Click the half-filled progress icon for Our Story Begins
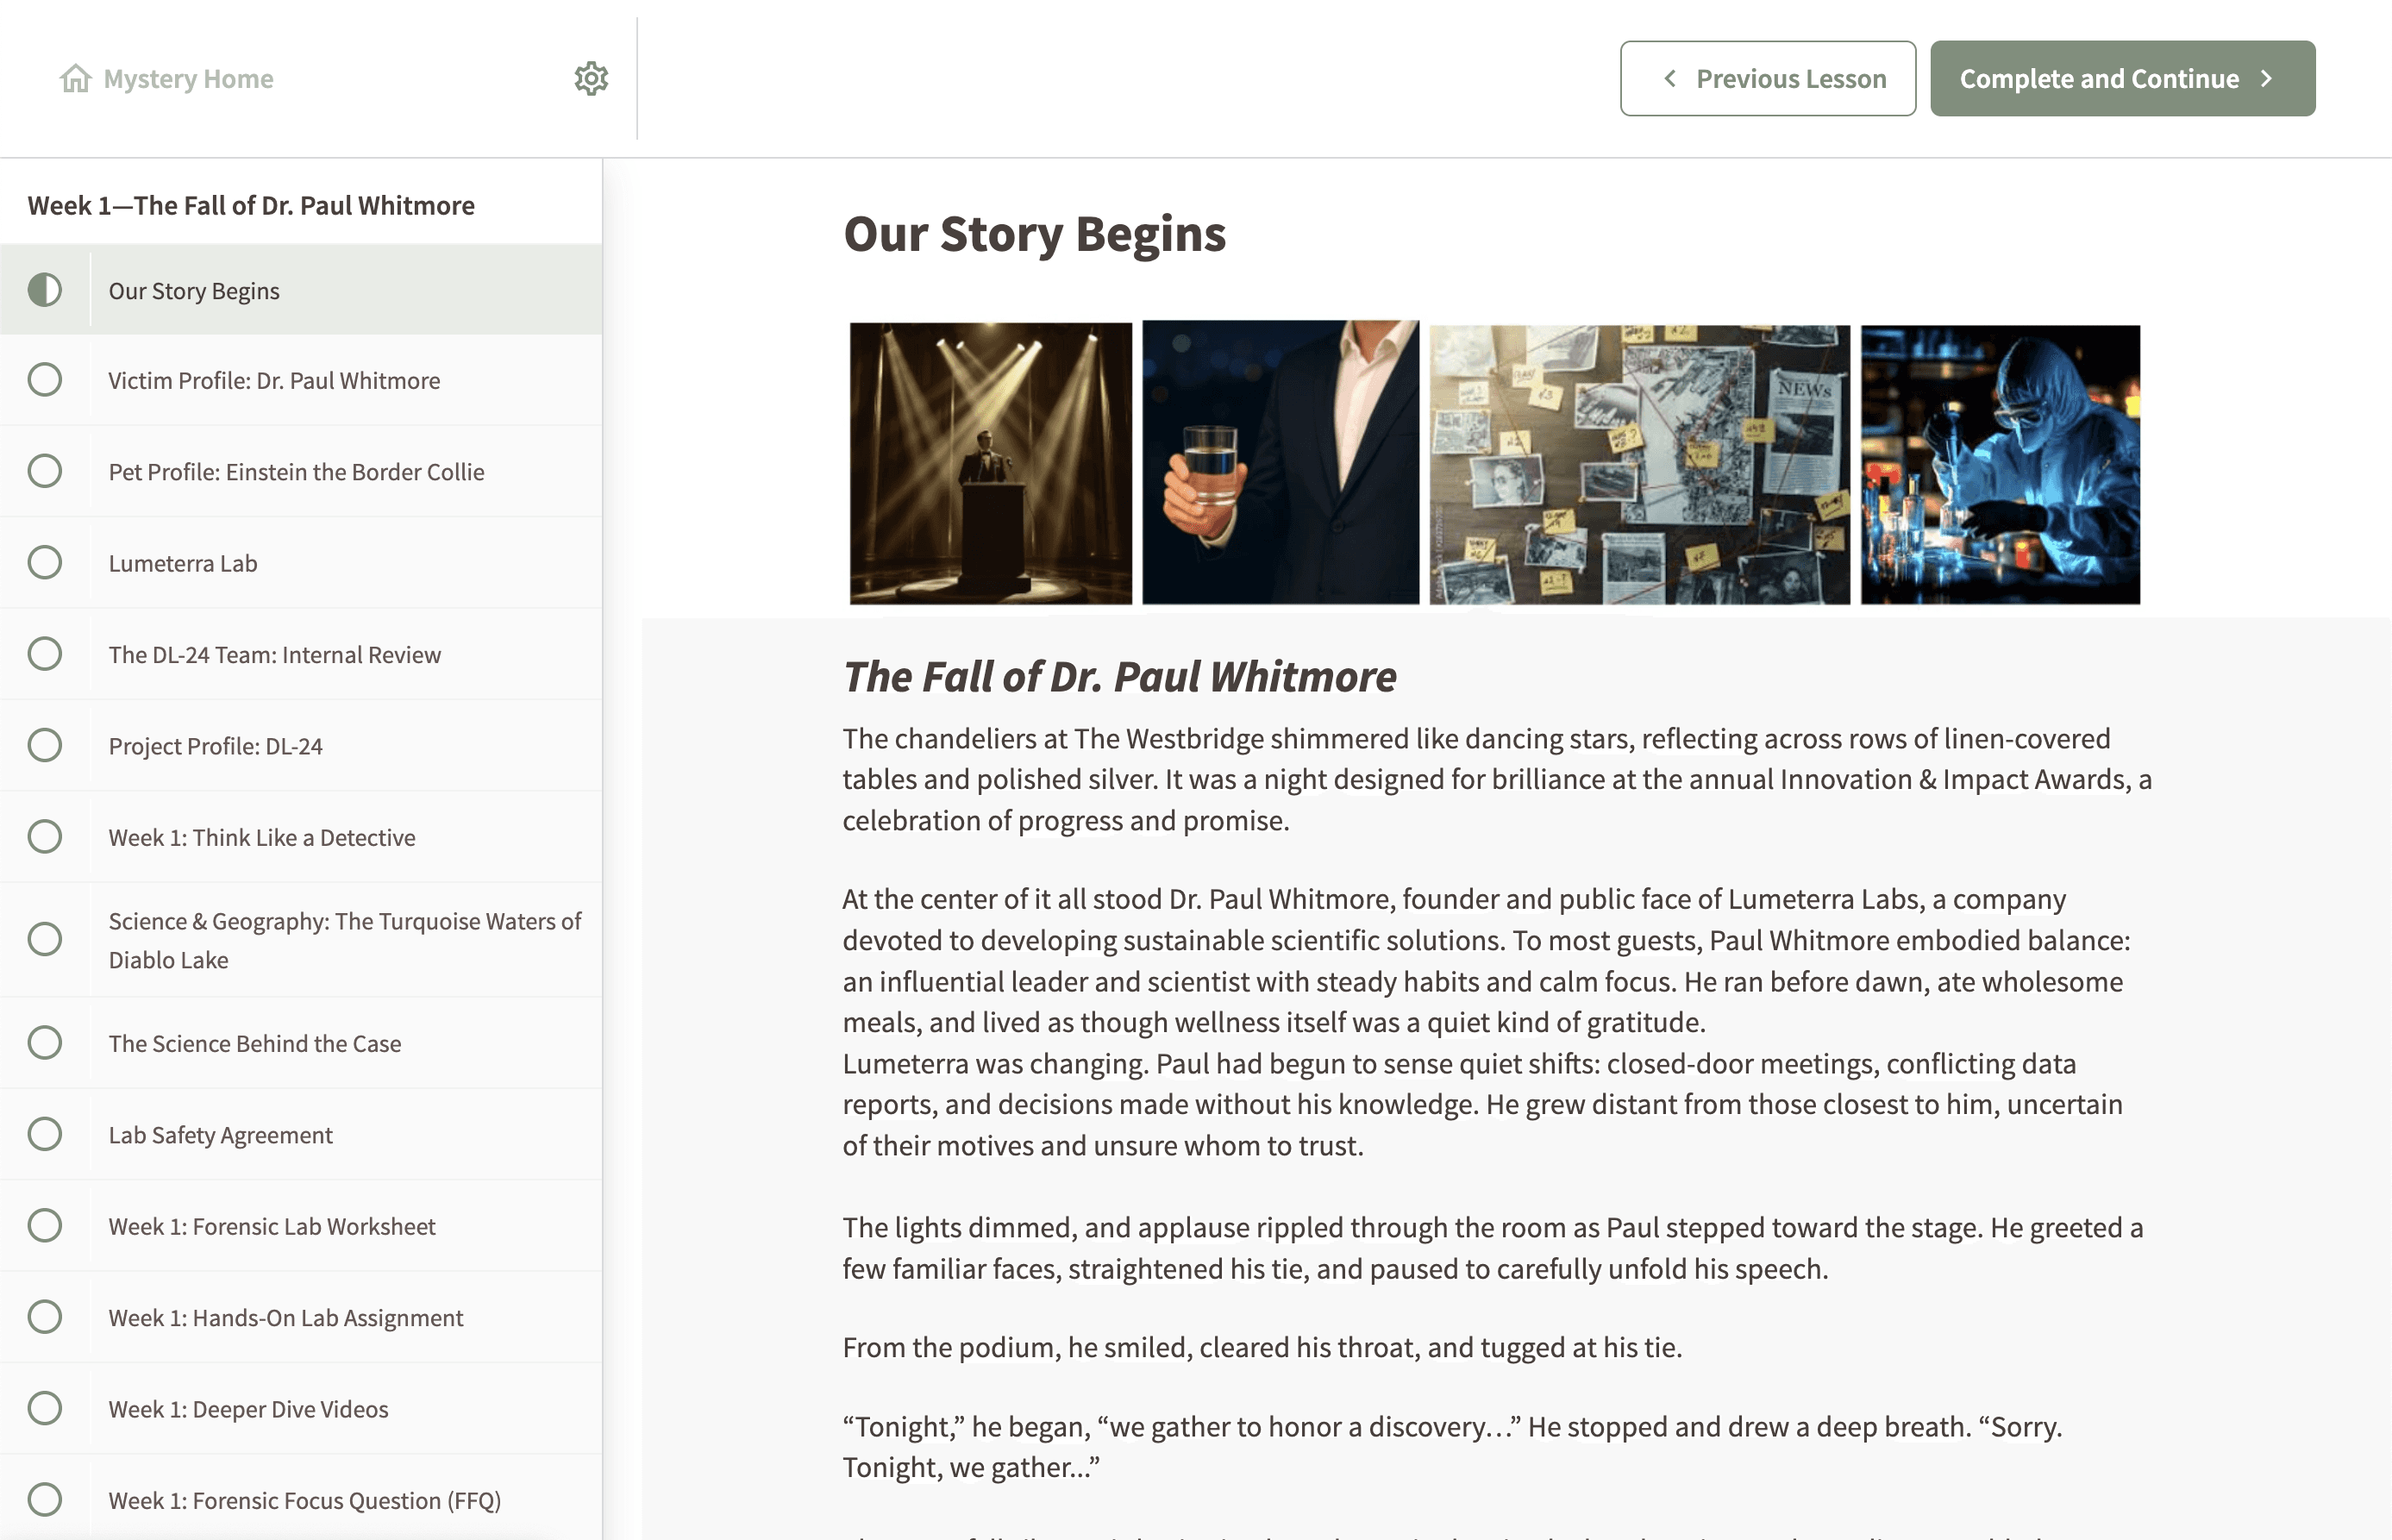The width and height of the screenshot is (2392, 1540). (x=45, y=290)
